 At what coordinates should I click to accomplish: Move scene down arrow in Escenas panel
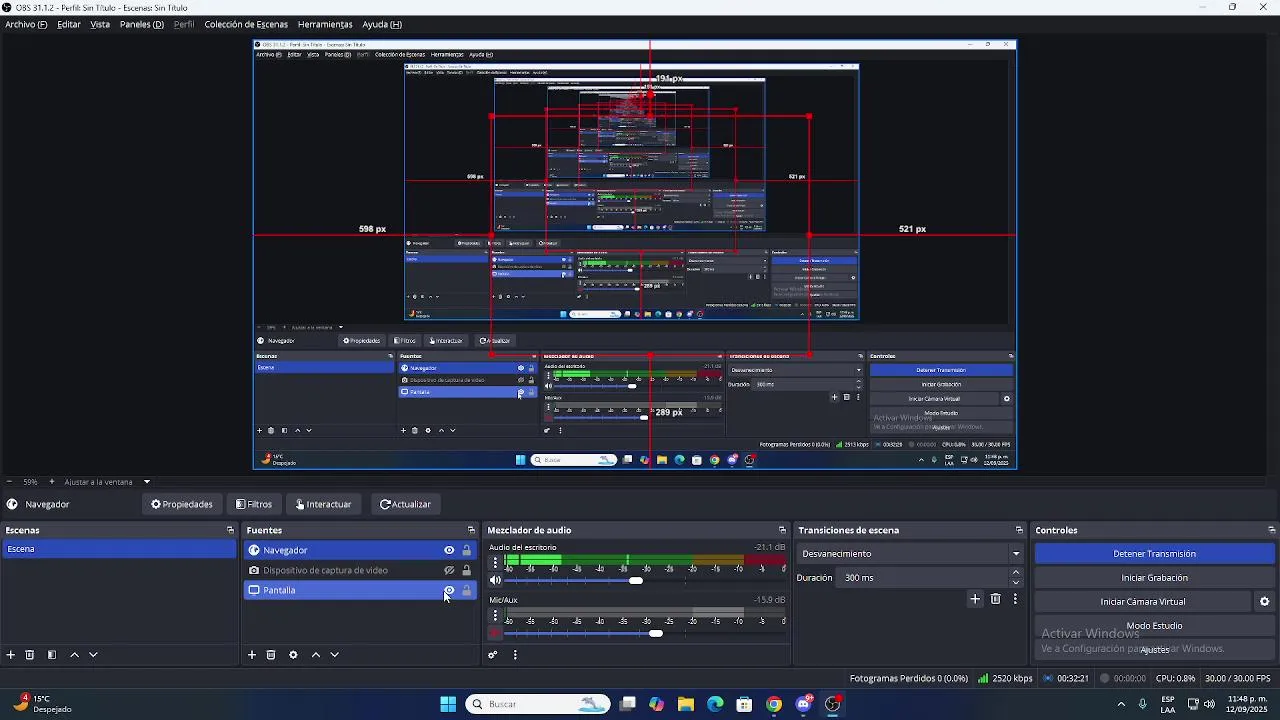93,655
